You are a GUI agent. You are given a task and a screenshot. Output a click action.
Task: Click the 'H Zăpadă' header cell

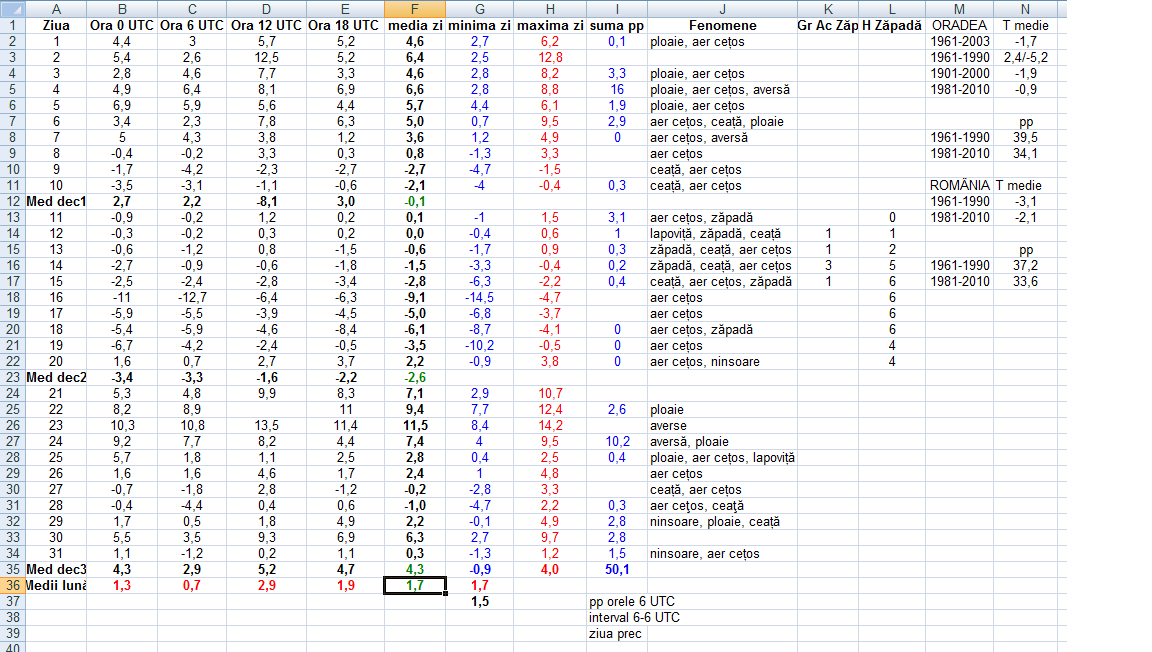click(x=892, y=26)
